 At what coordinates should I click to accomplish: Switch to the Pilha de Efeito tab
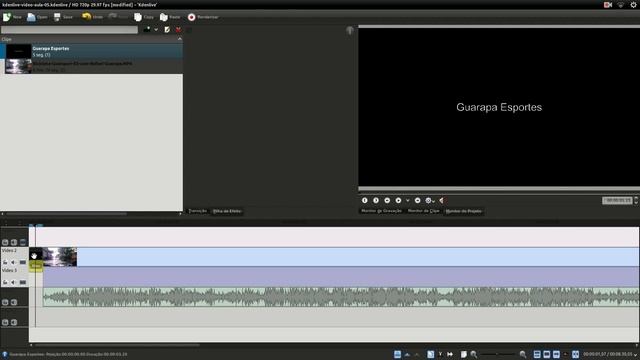pyautogui.click(x=227, y=211)
